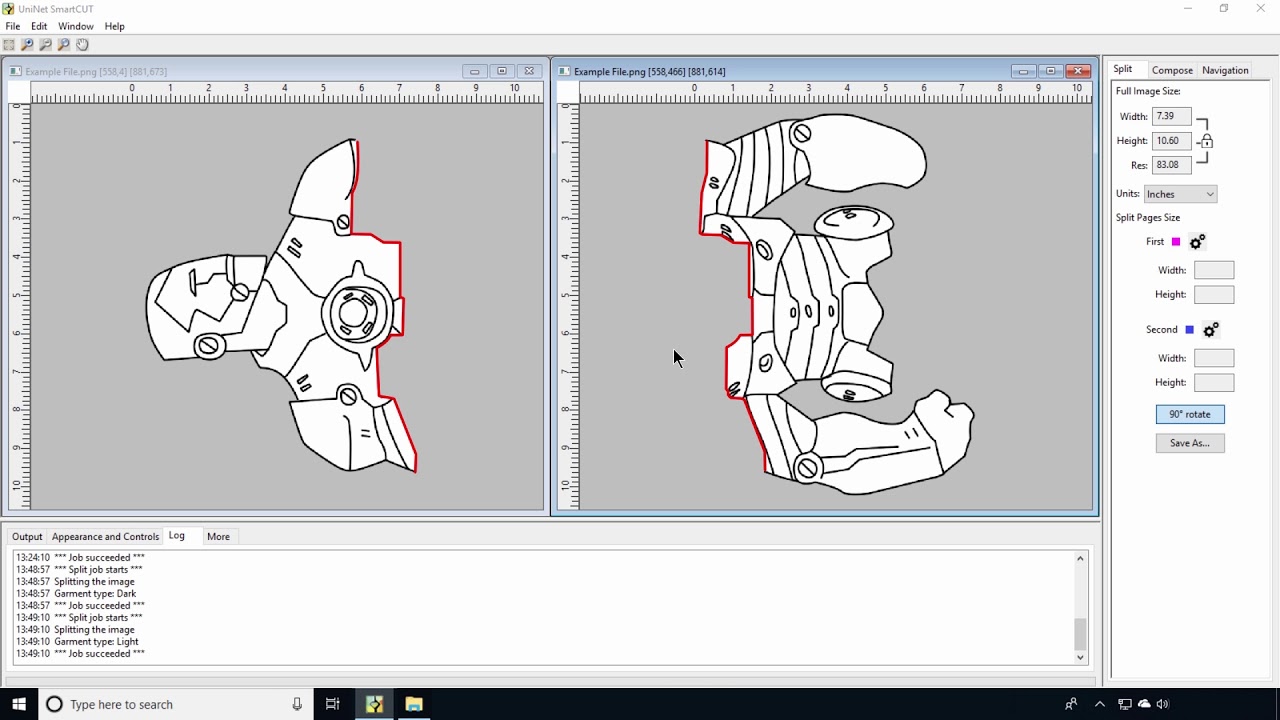Click the blue Second page color swatch
Screen dimensions: 1280x720
pyautogui.click(x=1189, y=330)
